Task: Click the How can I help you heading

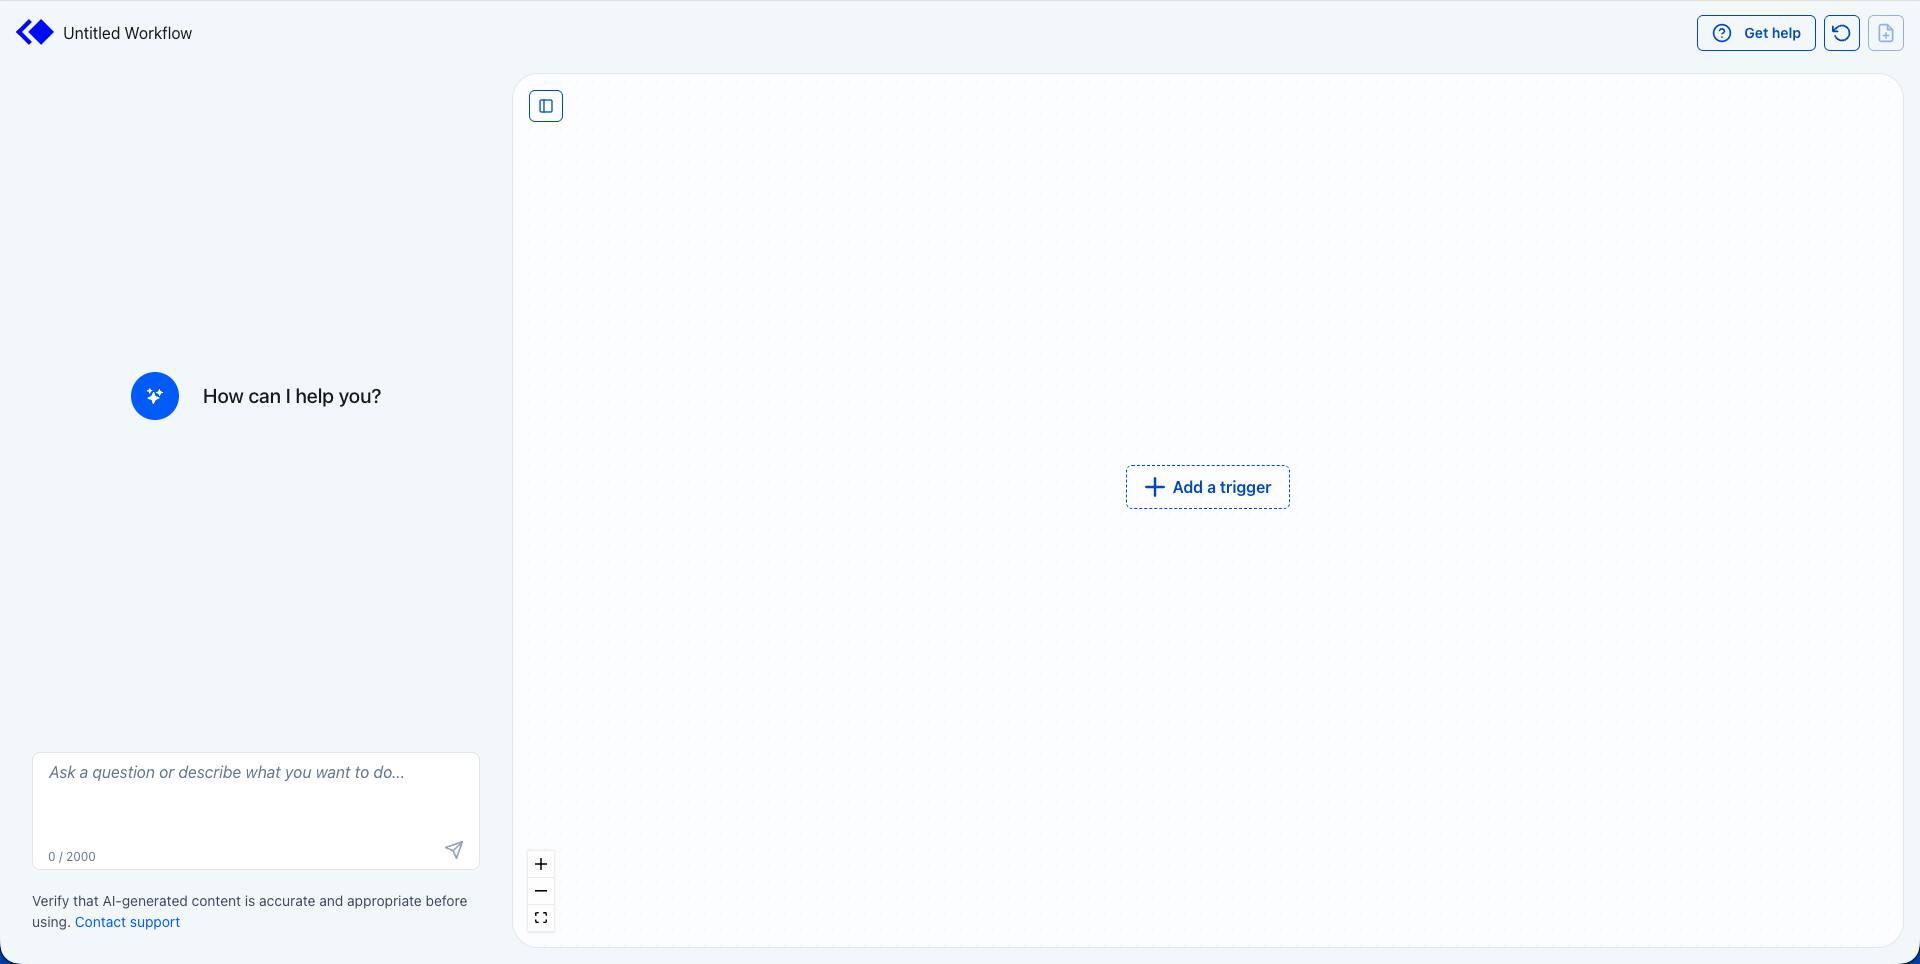Action: click(x=291, y=396)
